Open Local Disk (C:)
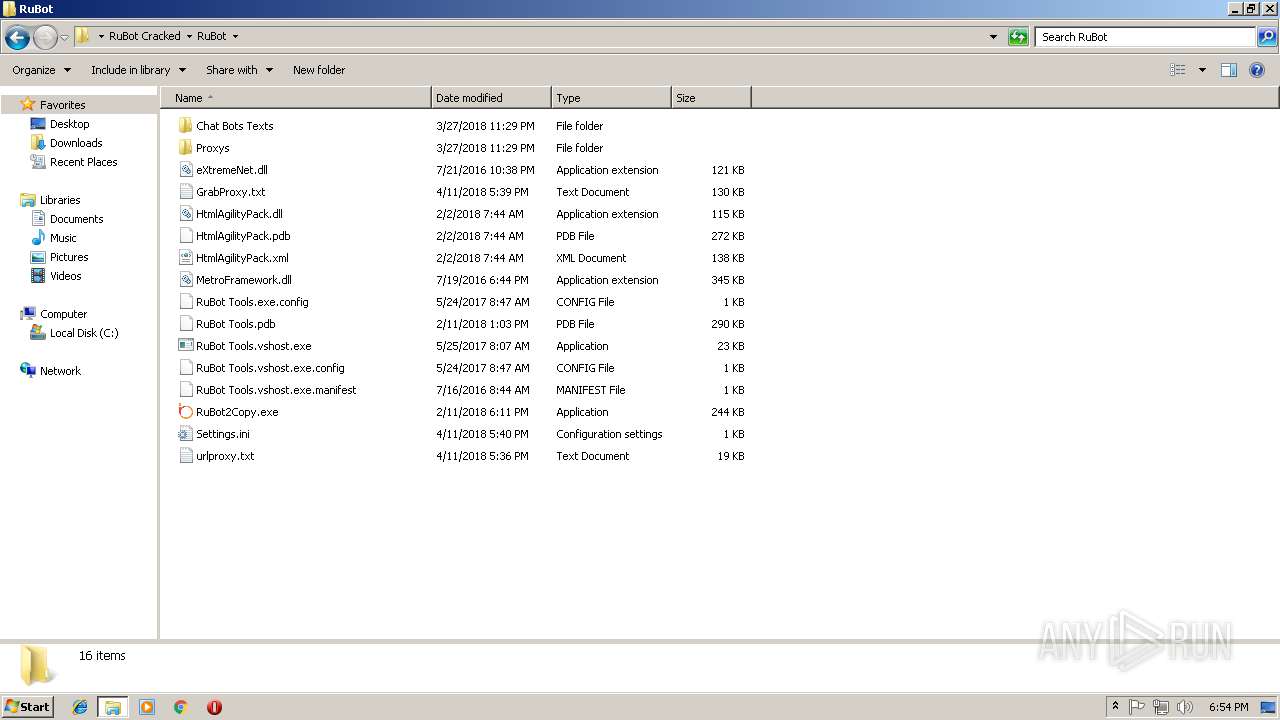1280x720 pixels. click(84, 333)
